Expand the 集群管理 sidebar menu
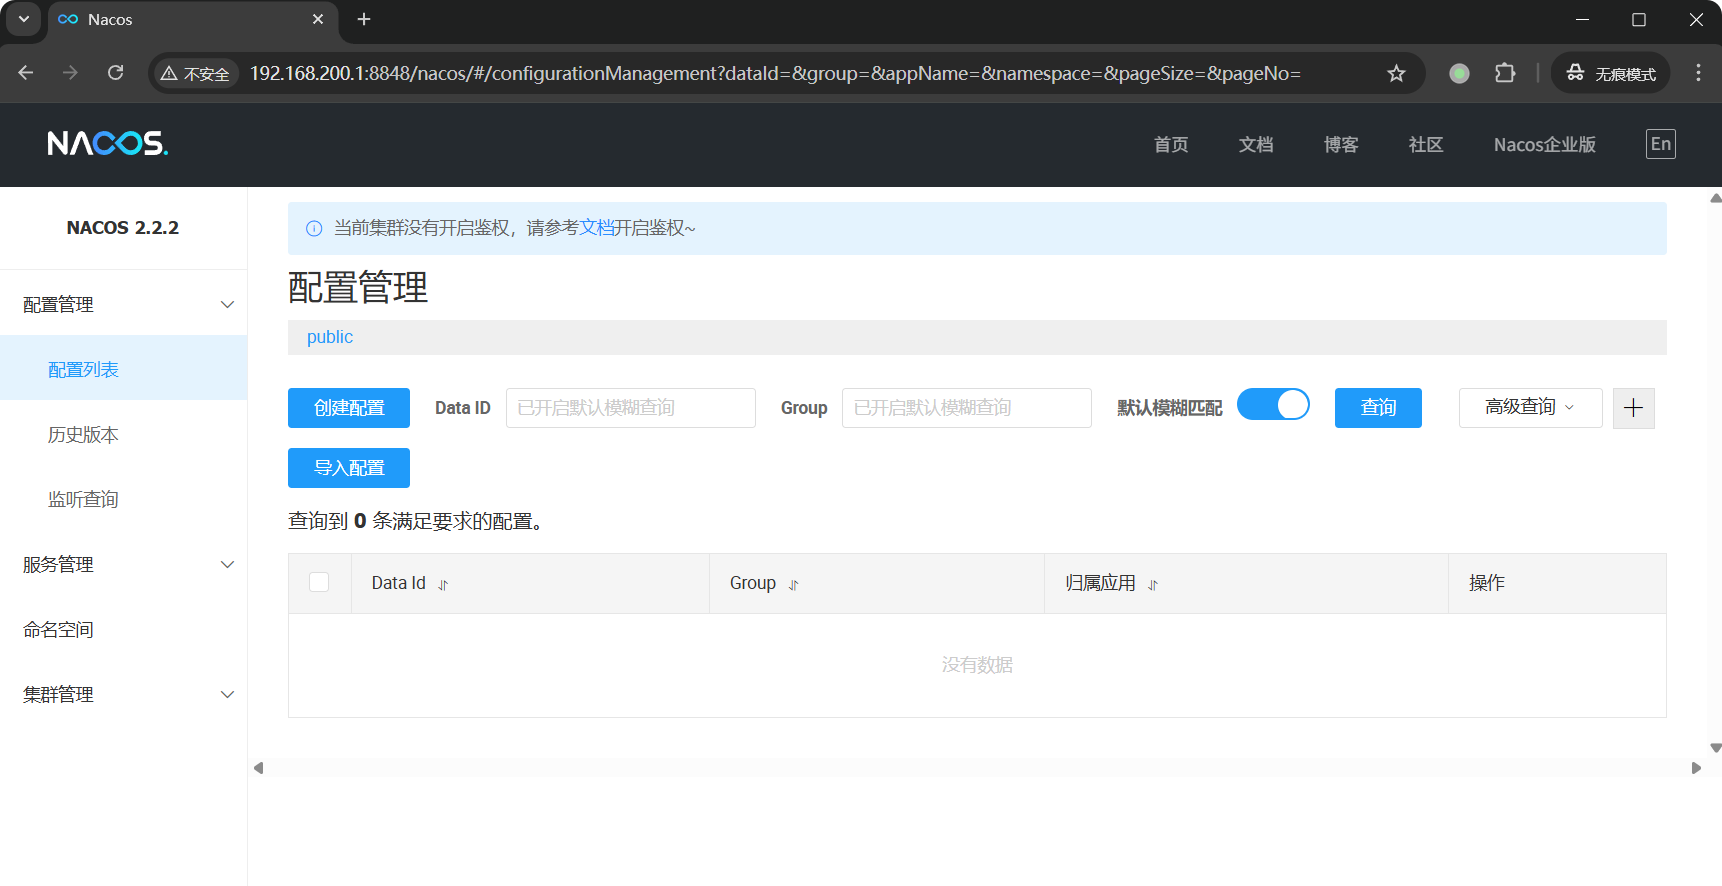This screenshot has width=1722, height=886. pos(123,695)
